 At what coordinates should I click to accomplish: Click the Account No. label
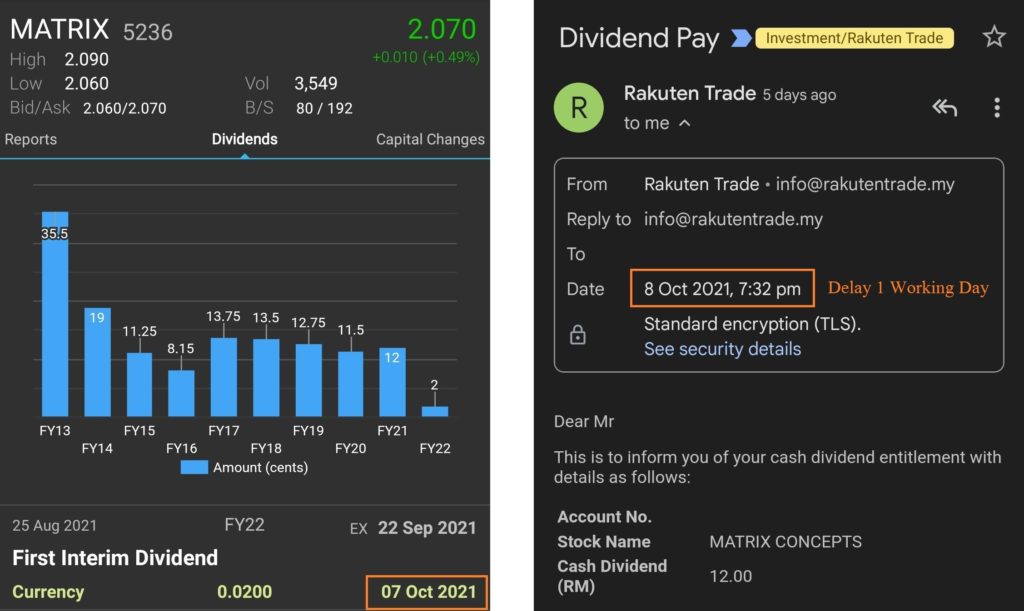click(604, 517)
